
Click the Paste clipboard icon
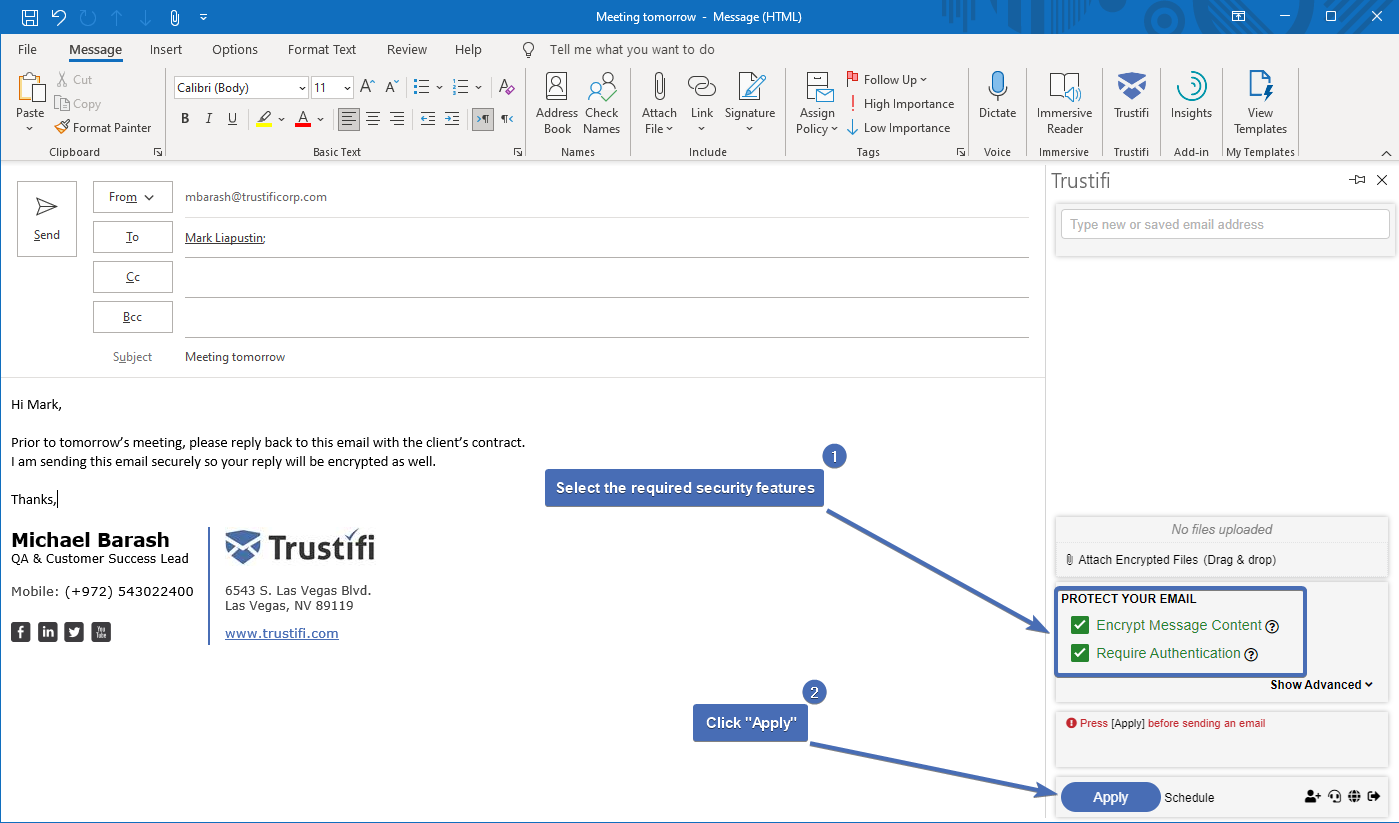click(x=31, y=88)
